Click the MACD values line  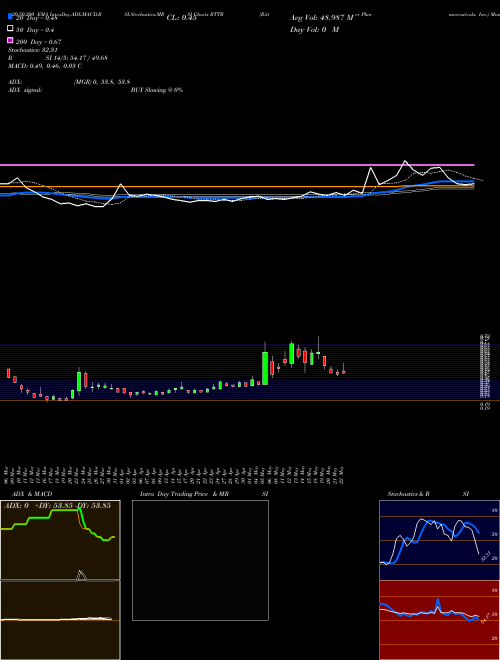[x=45, y=66]
